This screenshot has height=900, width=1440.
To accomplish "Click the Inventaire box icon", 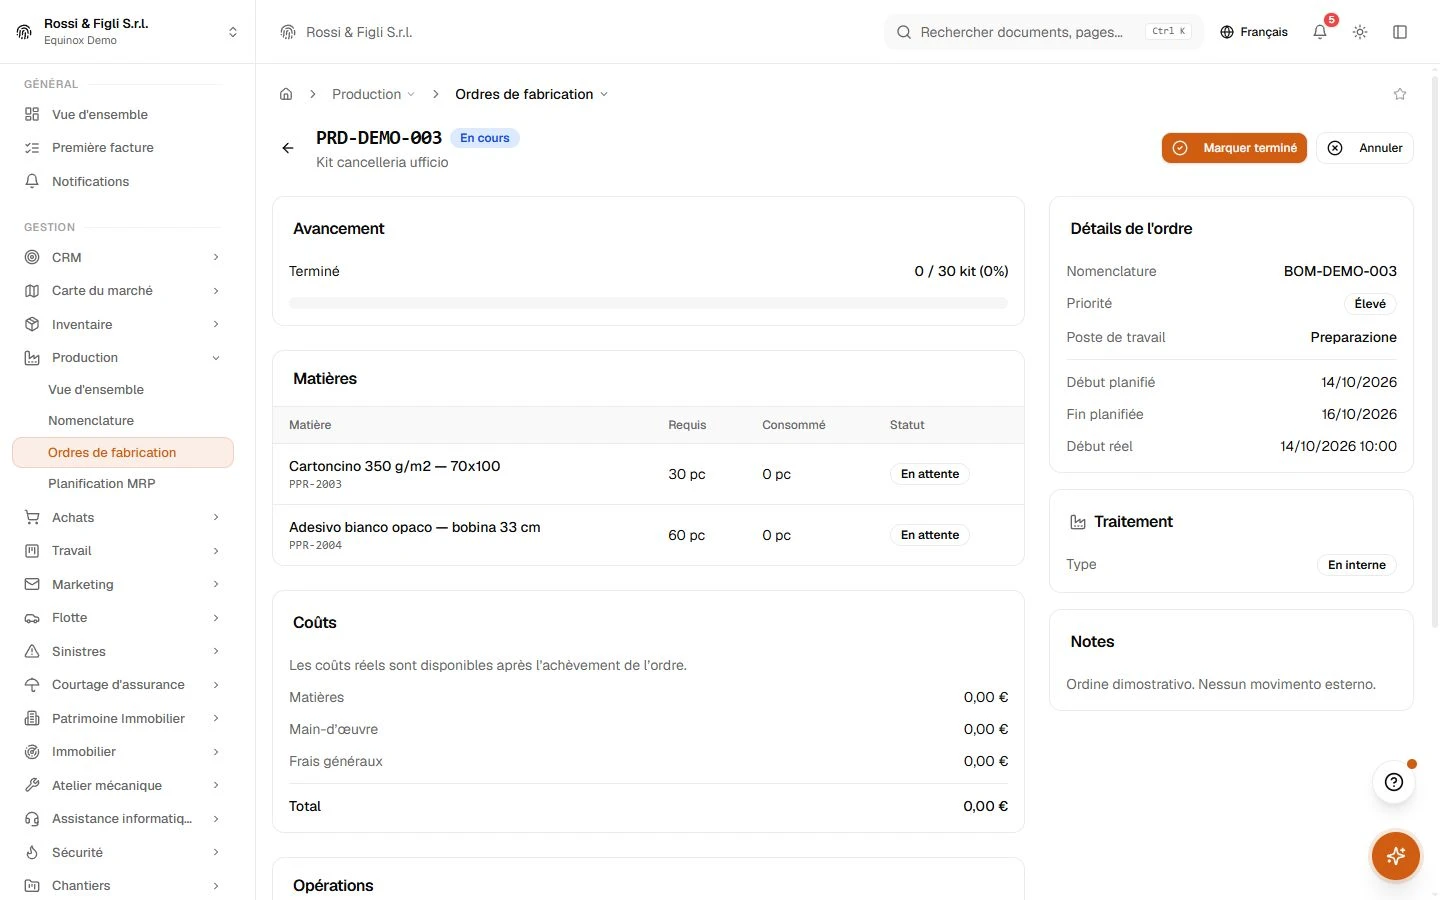I will [32, 324].
